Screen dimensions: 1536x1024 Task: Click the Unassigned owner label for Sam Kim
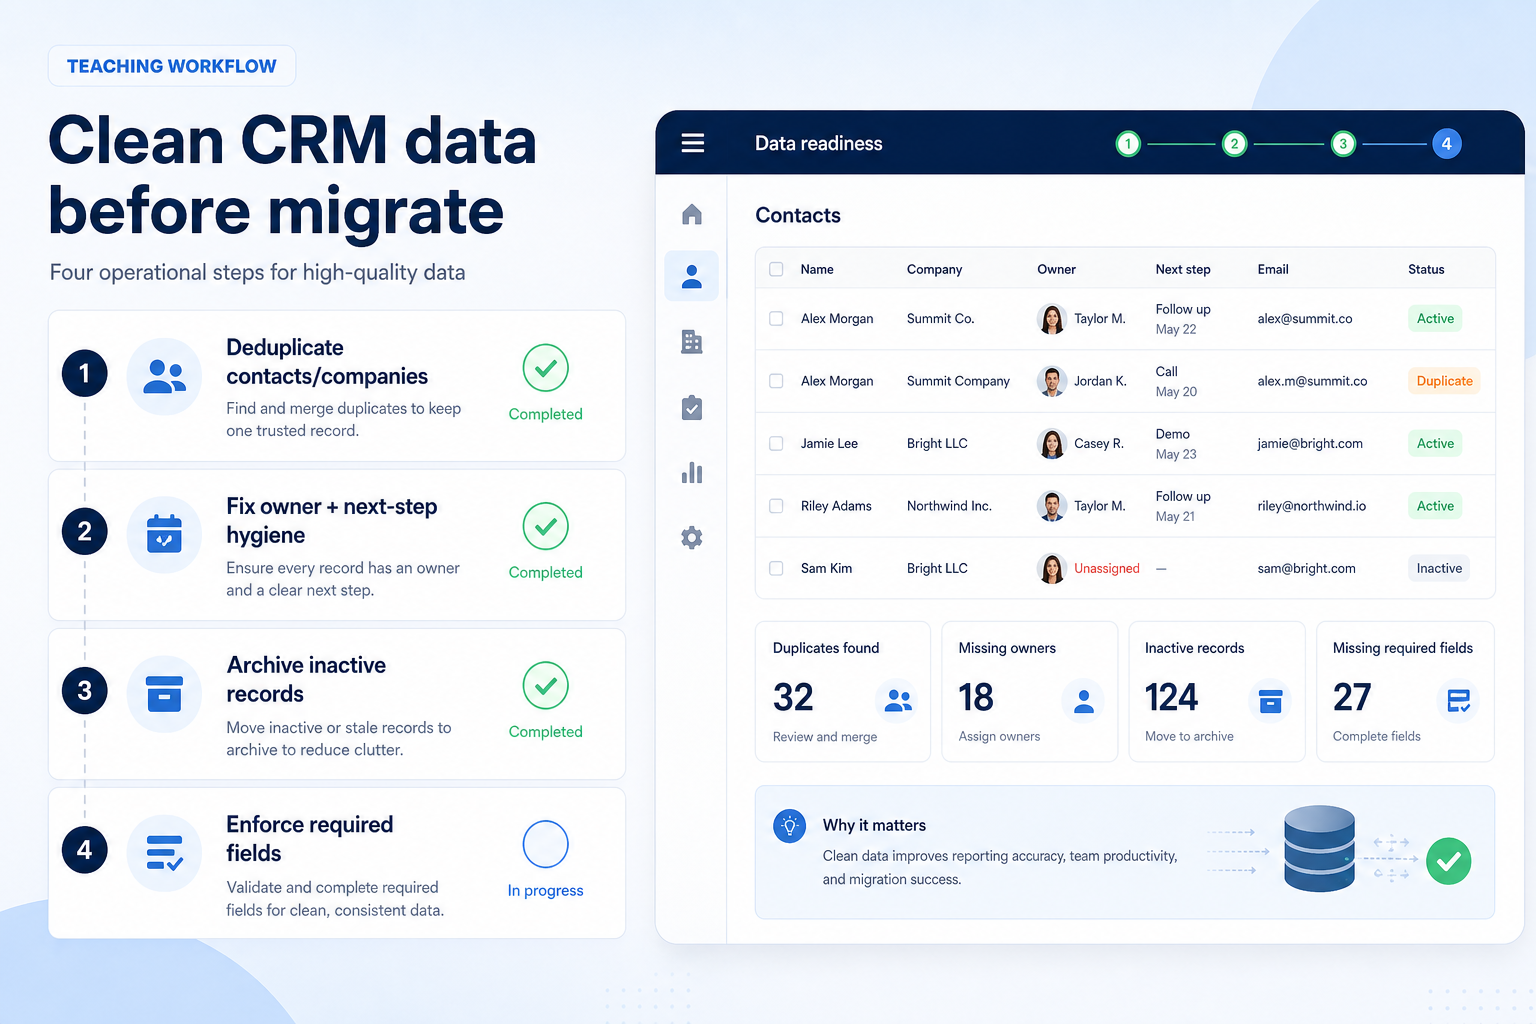[1107, 568]
